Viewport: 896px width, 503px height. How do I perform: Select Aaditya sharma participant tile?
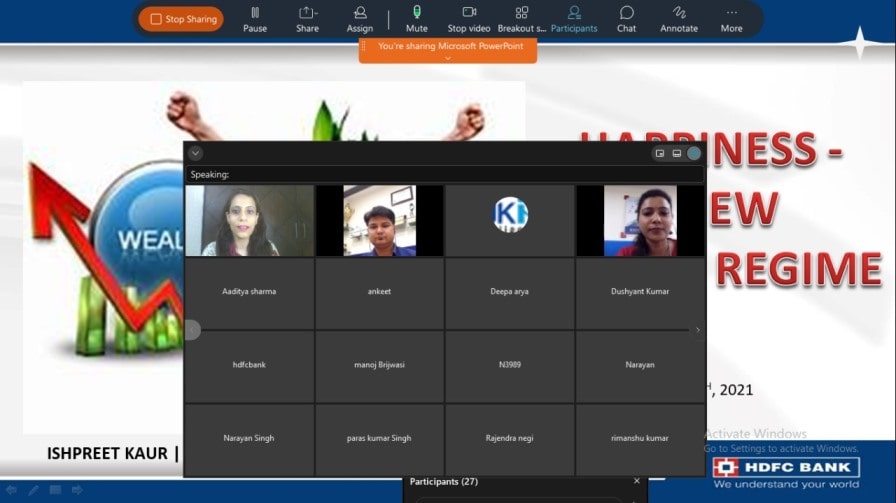pyautogui.click(x=249, y=292)
